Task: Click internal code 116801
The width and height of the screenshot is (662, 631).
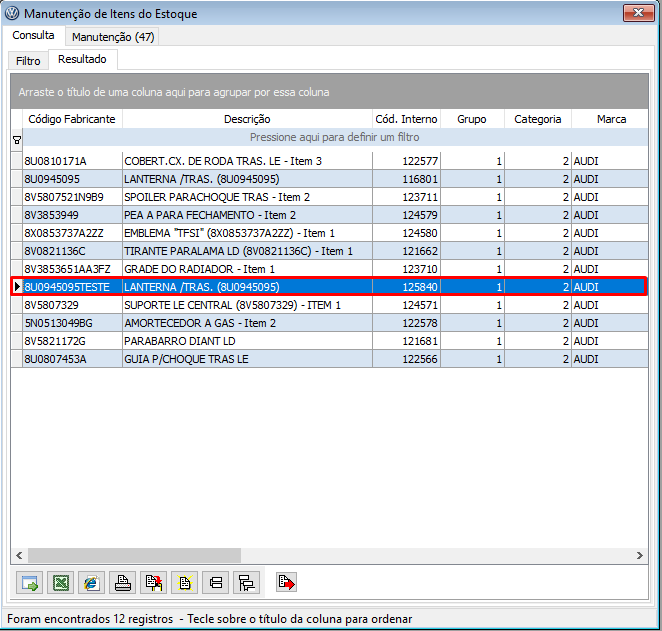Action: click(407, 179)
